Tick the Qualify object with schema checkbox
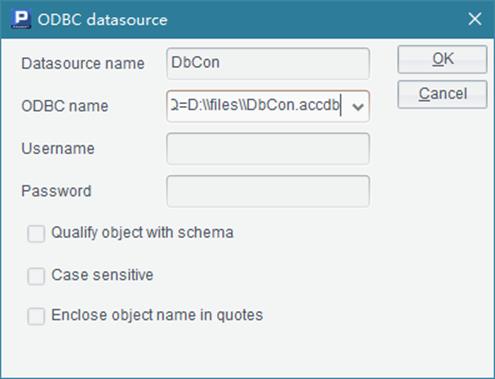495x379 pixels. tap(36, 233)
